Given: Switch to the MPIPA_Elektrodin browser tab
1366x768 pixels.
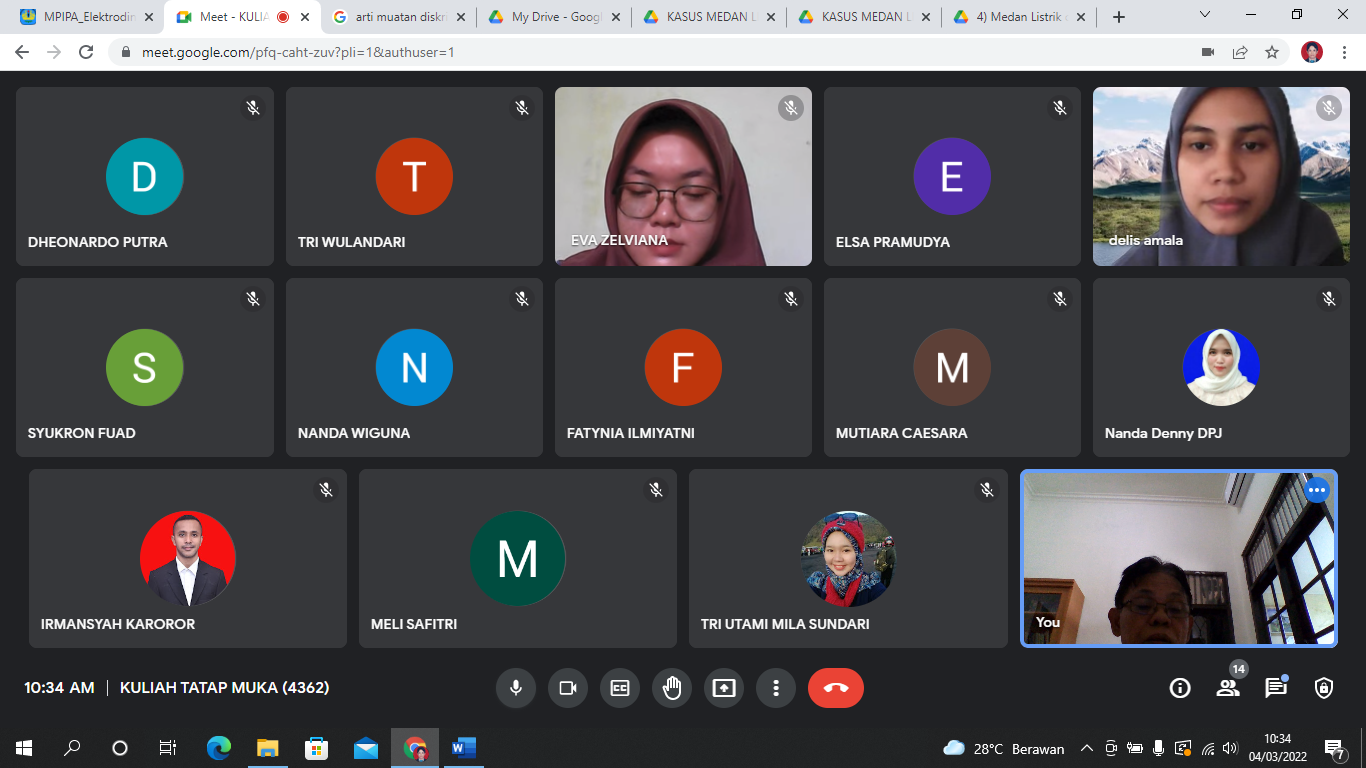Looking at the screenshot, I should click(x=85, y=17).
